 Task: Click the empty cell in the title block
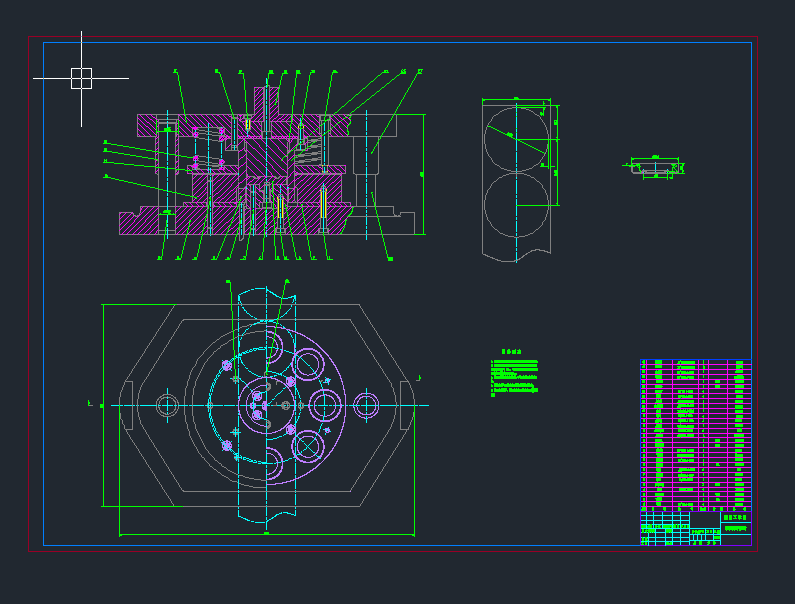click(705, 520)
